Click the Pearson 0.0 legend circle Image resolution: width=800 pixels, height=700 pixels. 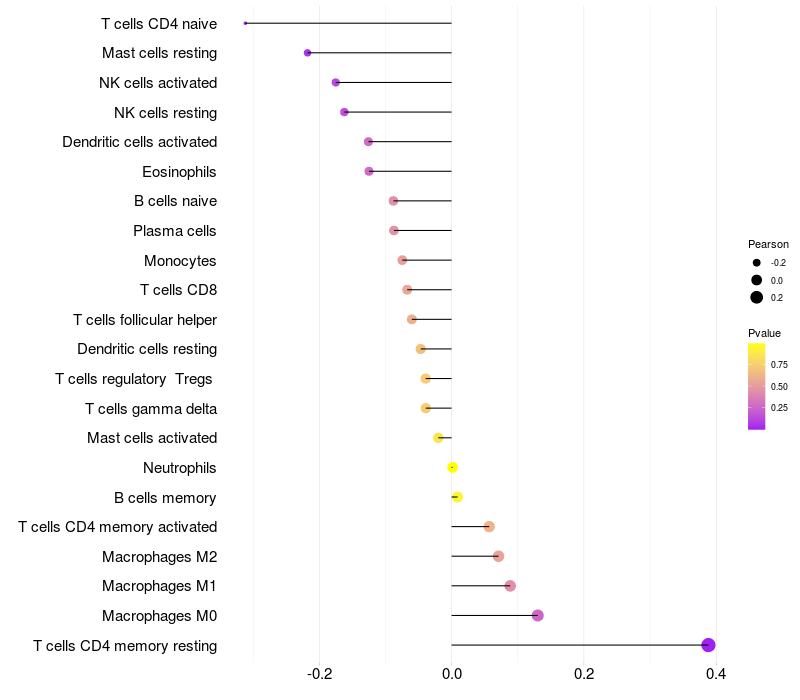click(x=756, y=280)
